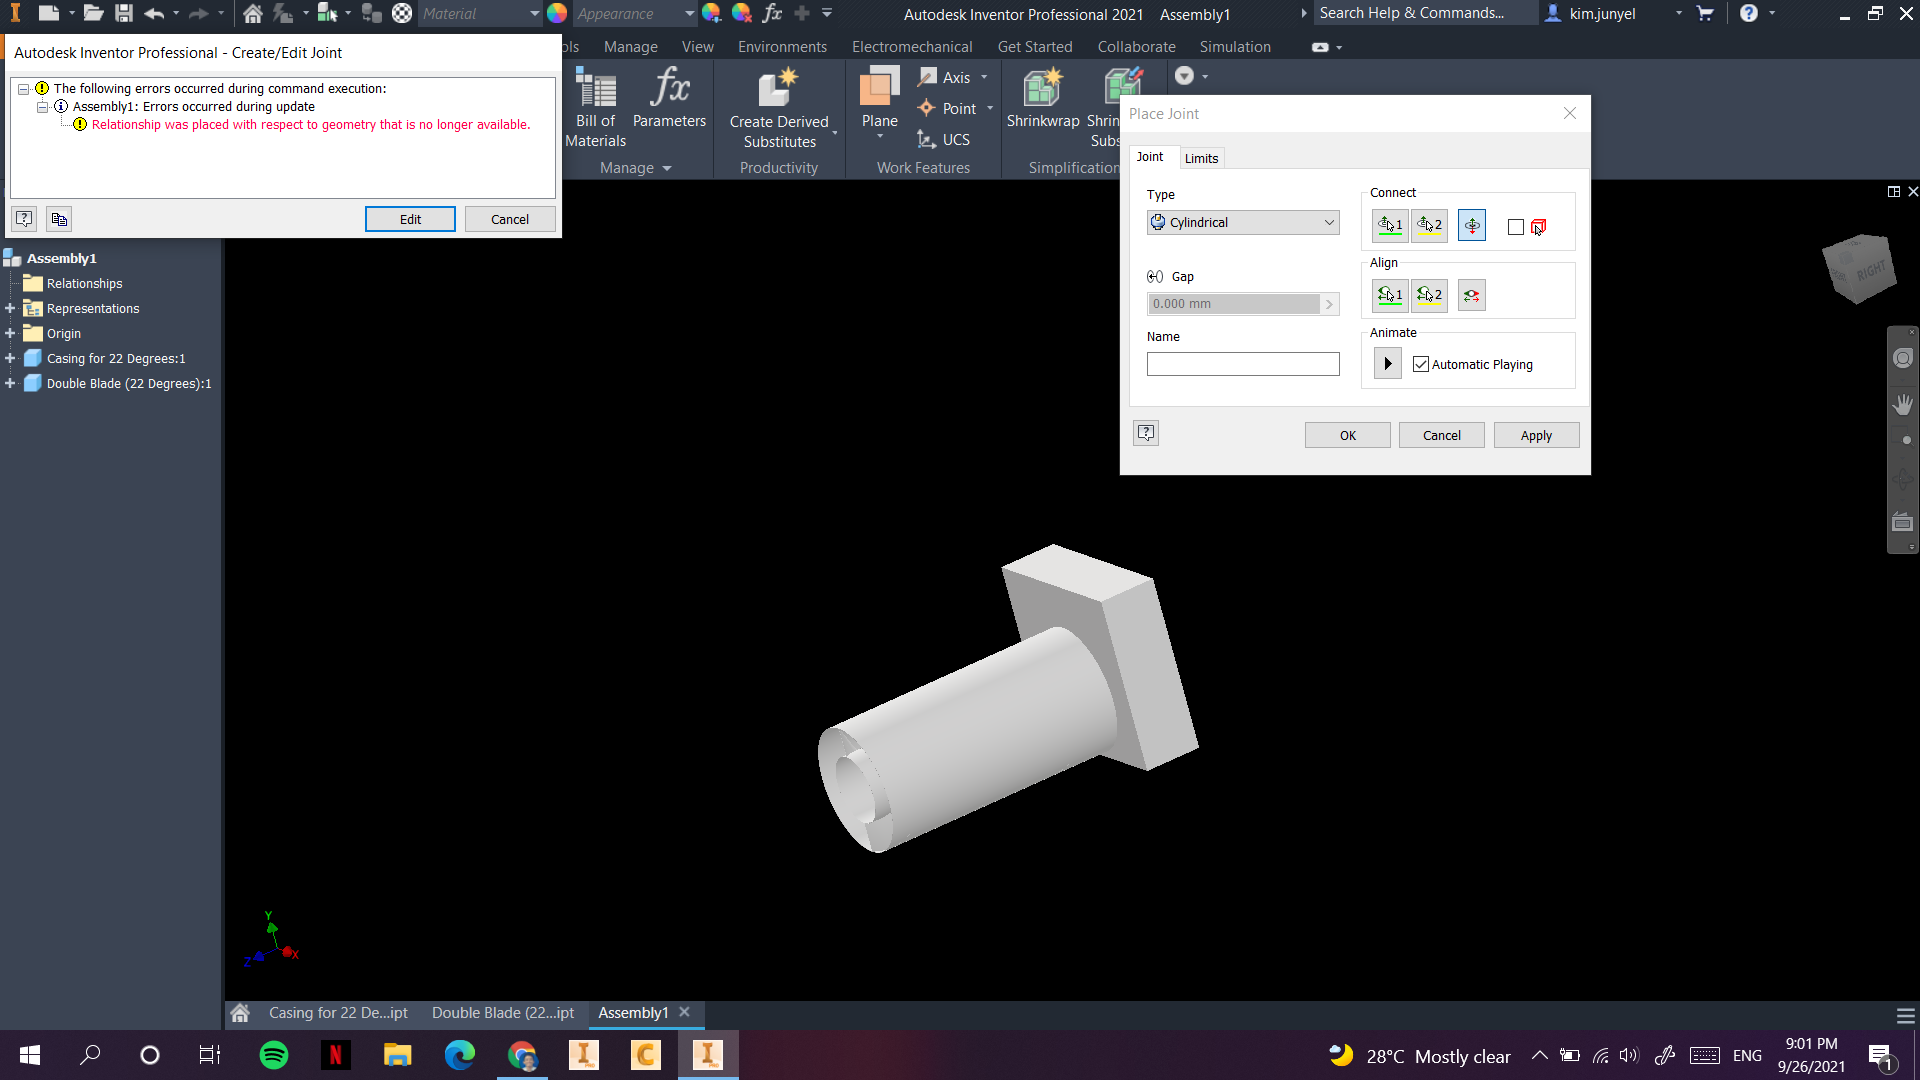Expand the Casing for 22 Degrees:1 node
Viewport: 1920px width, 1080px height.
coord(10,358)
